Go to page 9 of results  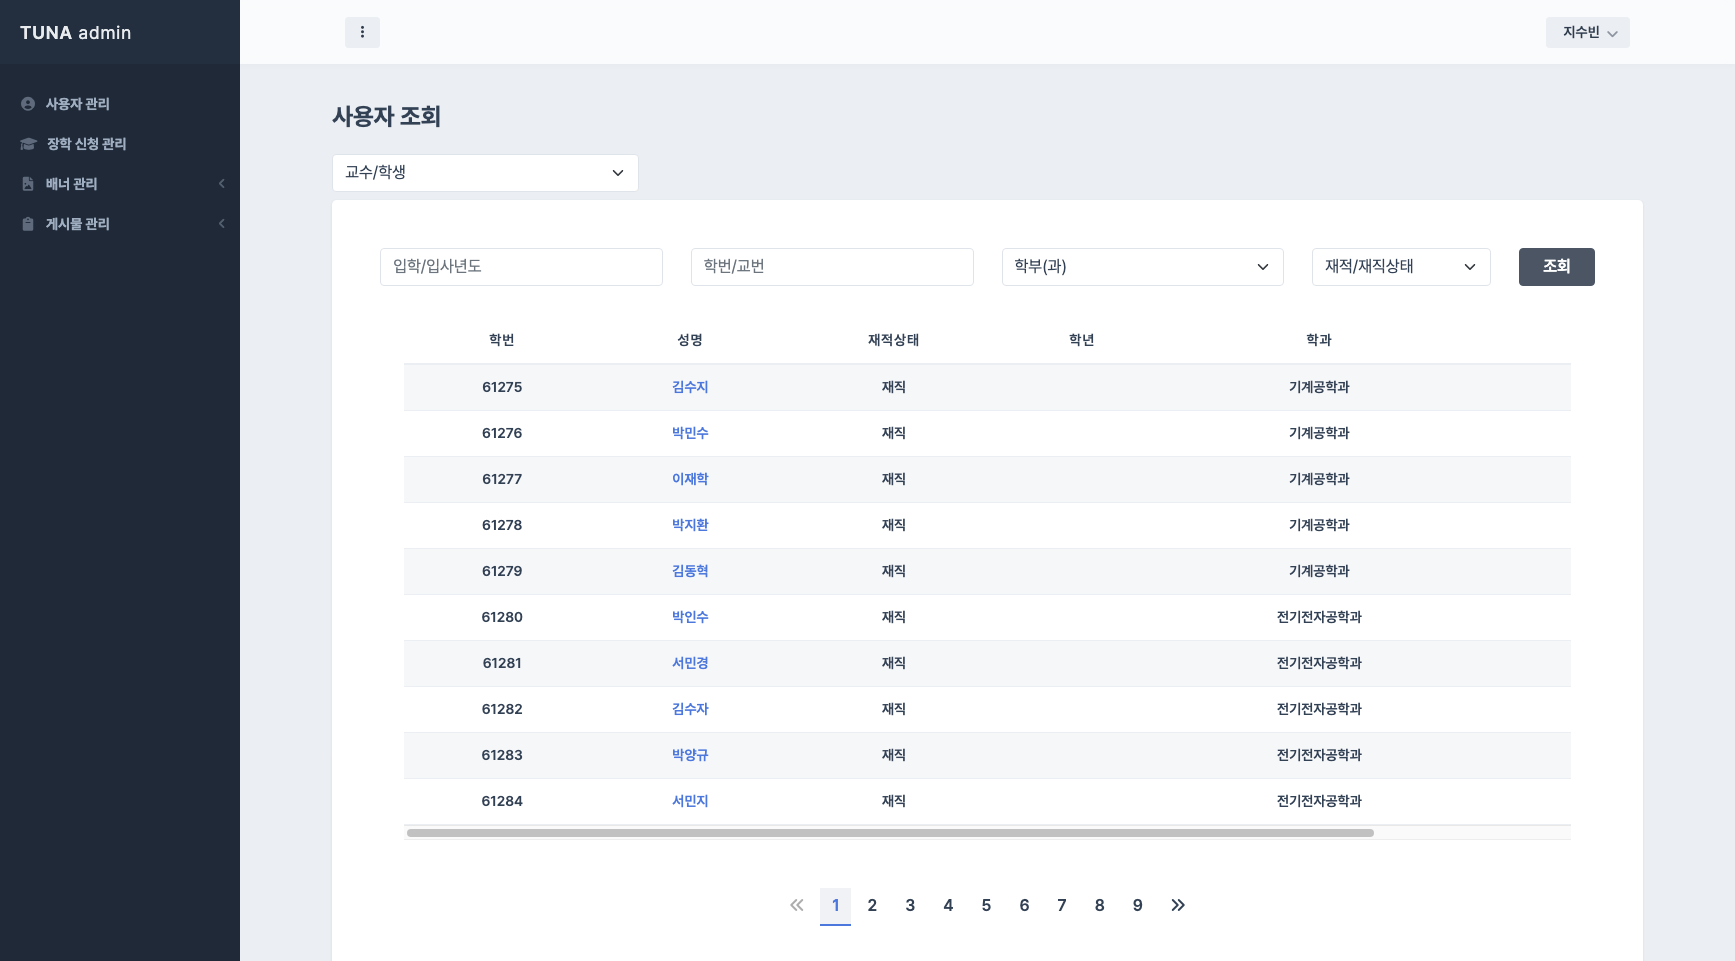(1137, 905)
